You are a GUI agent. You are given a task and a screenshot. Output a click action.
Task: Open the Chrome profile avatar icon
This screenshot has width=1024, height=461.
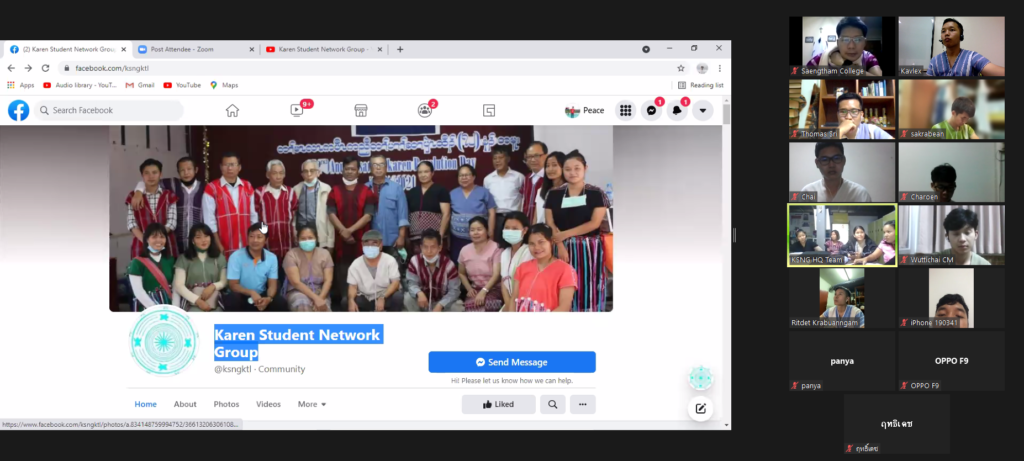coord(702,68)
